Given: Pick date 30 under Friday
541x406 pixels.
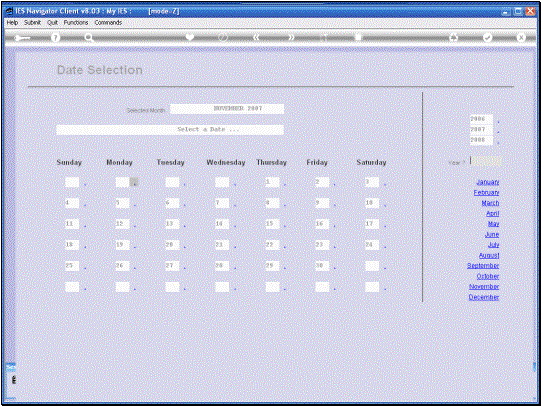Looking at the screenshot, I should [322, 266].
